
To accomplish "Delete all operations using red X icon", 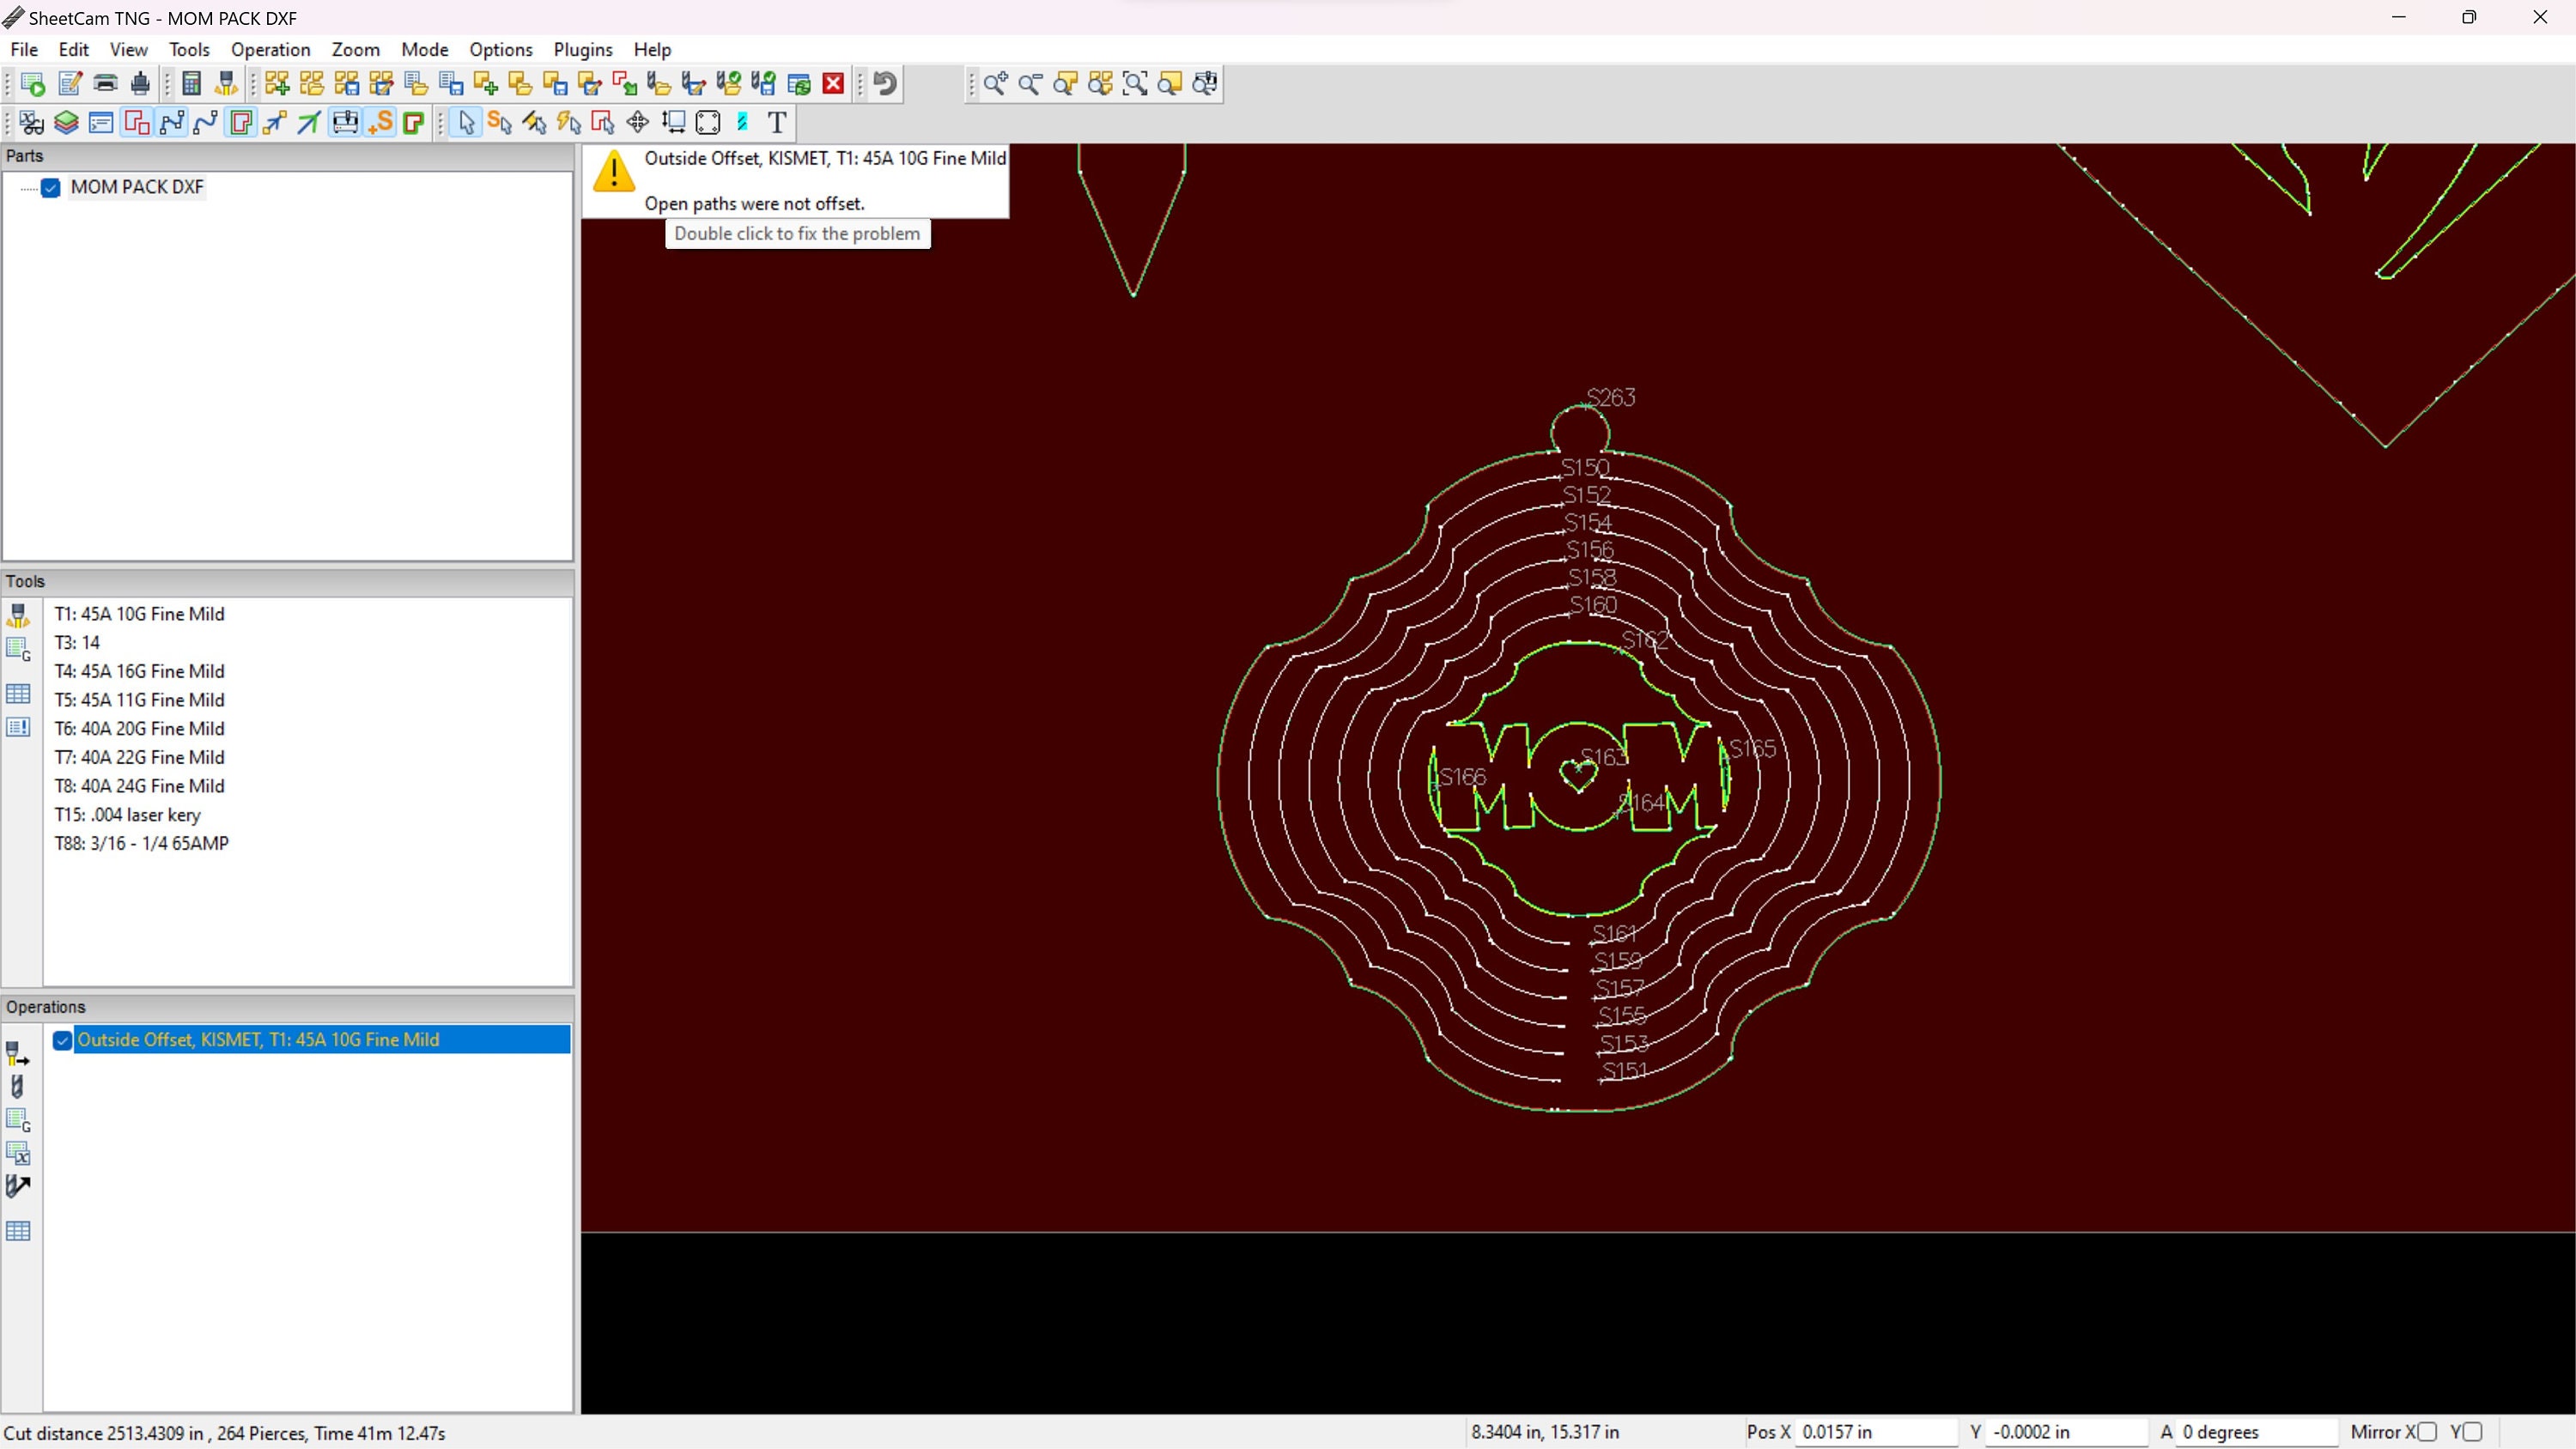I will point(832,84).
